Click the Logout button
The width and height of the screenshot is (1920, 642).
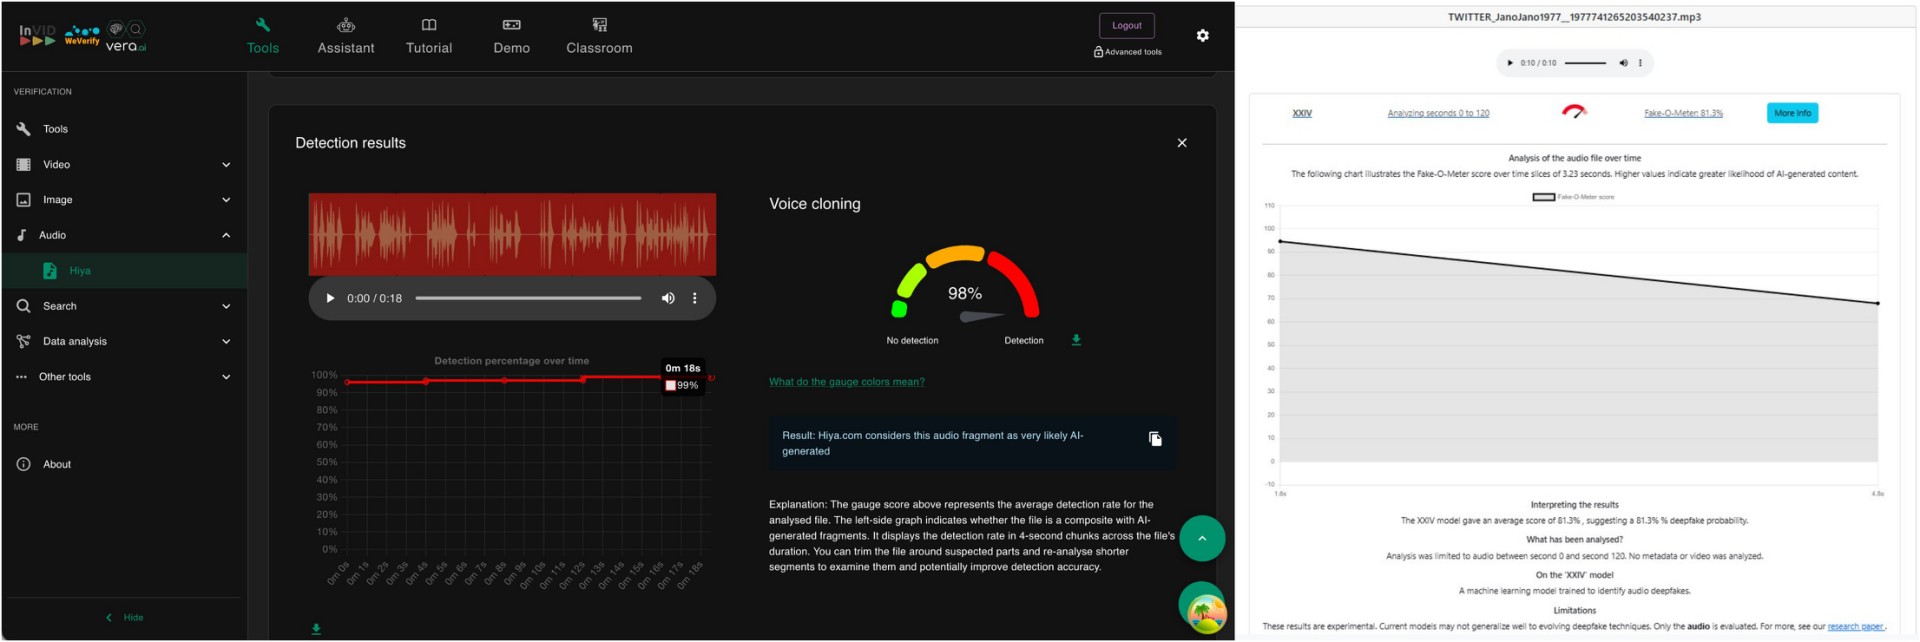point(1126,26)
